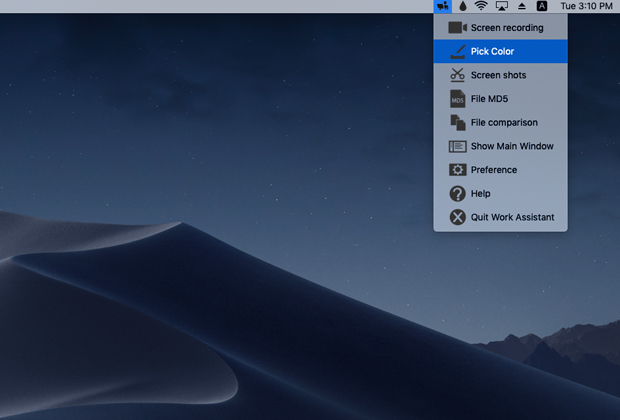Click the eject icon in menu bar
This screenshot has height=420, width=620.
(522, 6)
